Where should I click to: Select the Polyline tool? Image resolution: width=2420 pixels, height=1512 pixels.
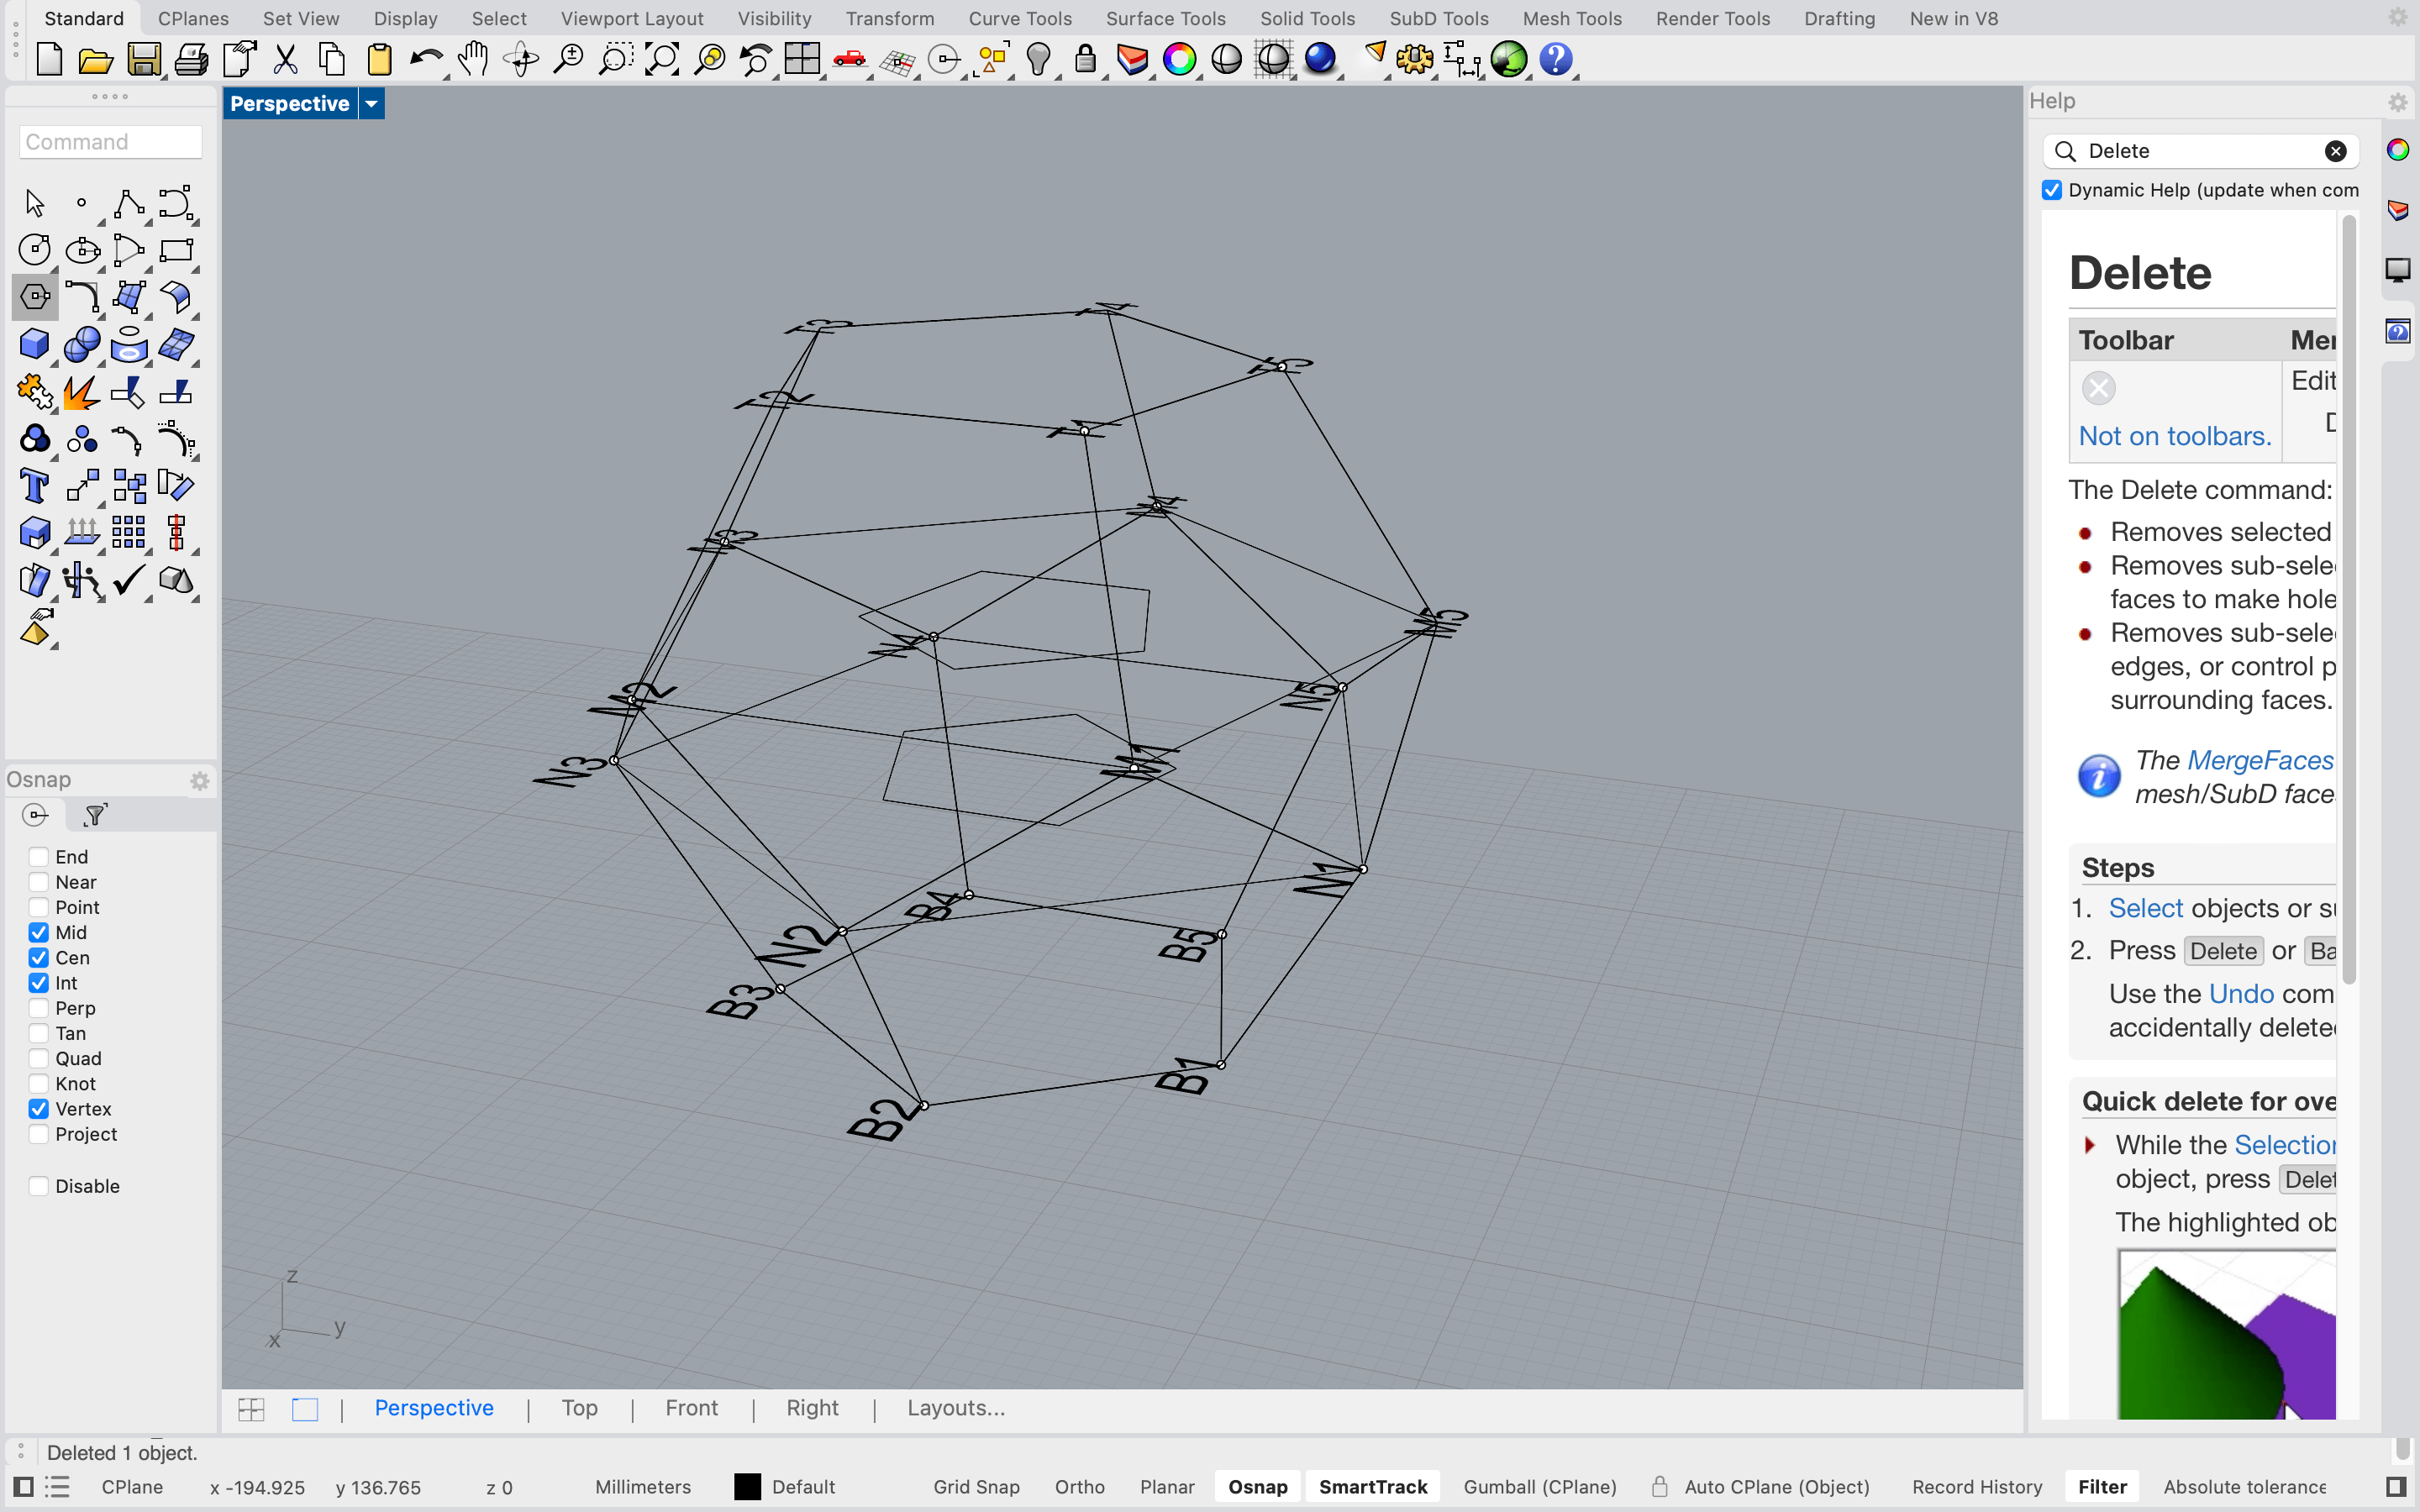tap(129, 203)
